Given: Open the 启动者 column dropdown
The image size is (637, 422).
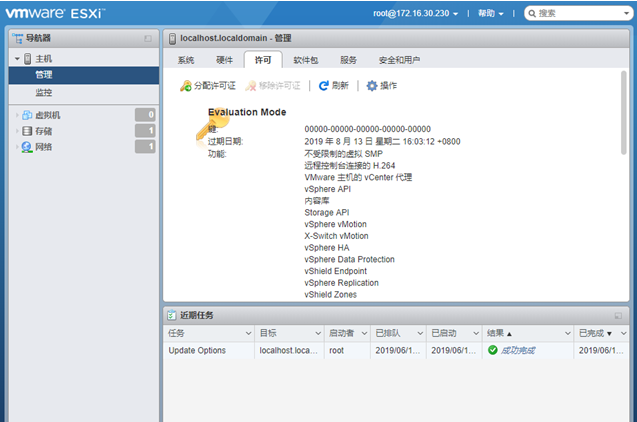Looking at the screenshot, I should [x=364, y=333].
